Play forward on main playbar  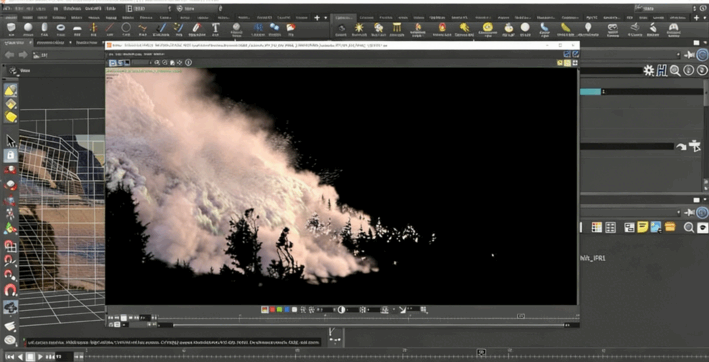pyautogui.click(x=40, y=357)
